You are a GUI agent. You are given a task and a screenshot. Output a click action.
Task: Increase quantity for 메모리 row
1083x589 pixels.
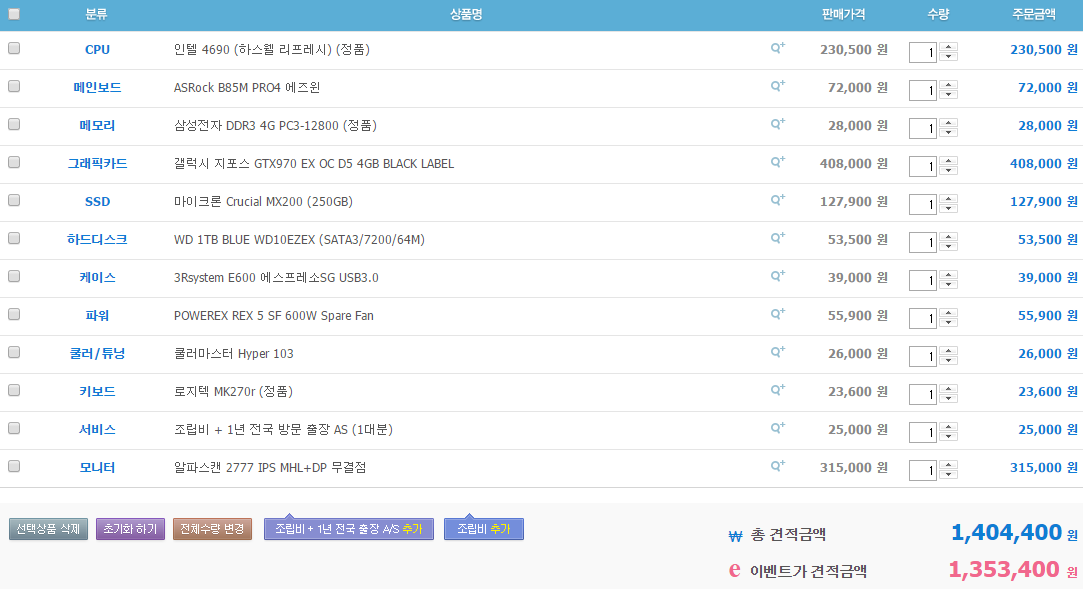(948, 123)
